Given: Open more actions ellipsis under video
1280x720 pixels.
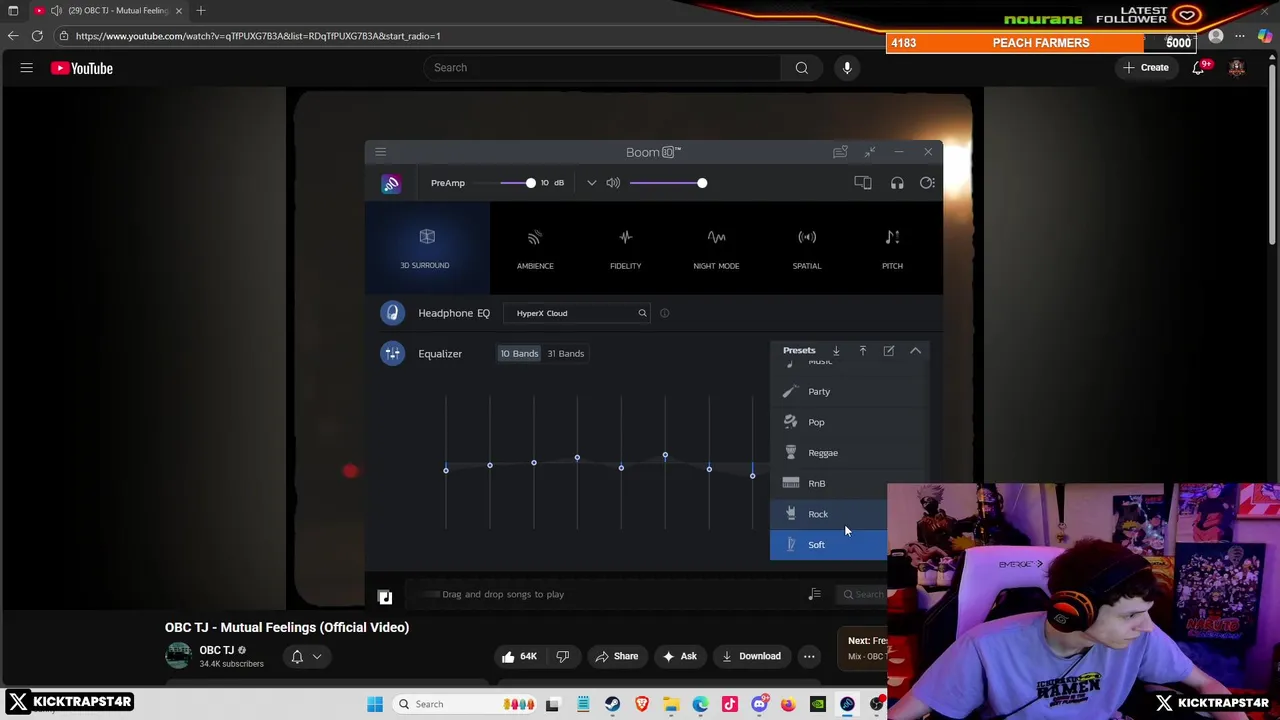Looking at the screenshot, I should (x=809, y=657).
